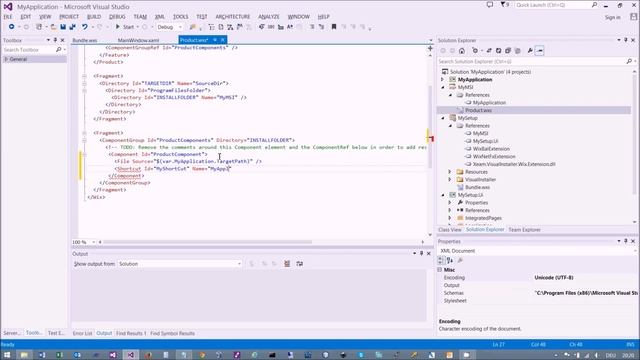Expand the MyApplication project node

tap(442, 80)
